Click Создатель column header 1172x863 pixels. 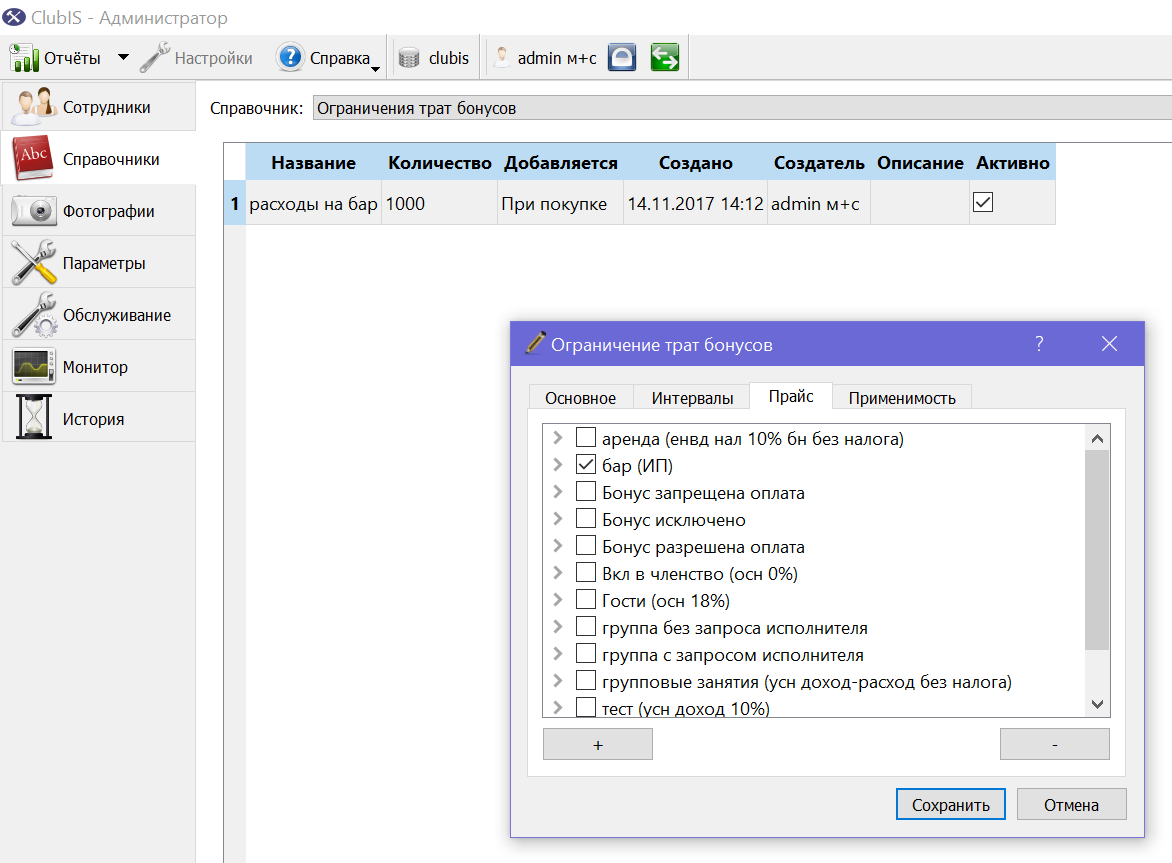coord(819,163)
